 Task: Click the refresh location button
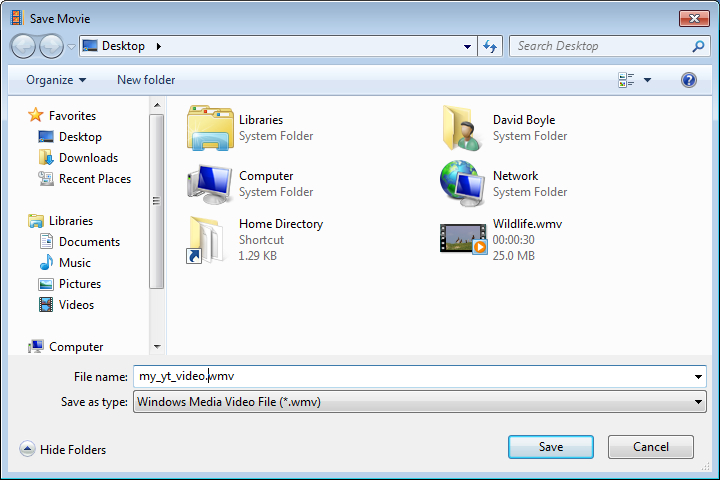click(490, 46)
